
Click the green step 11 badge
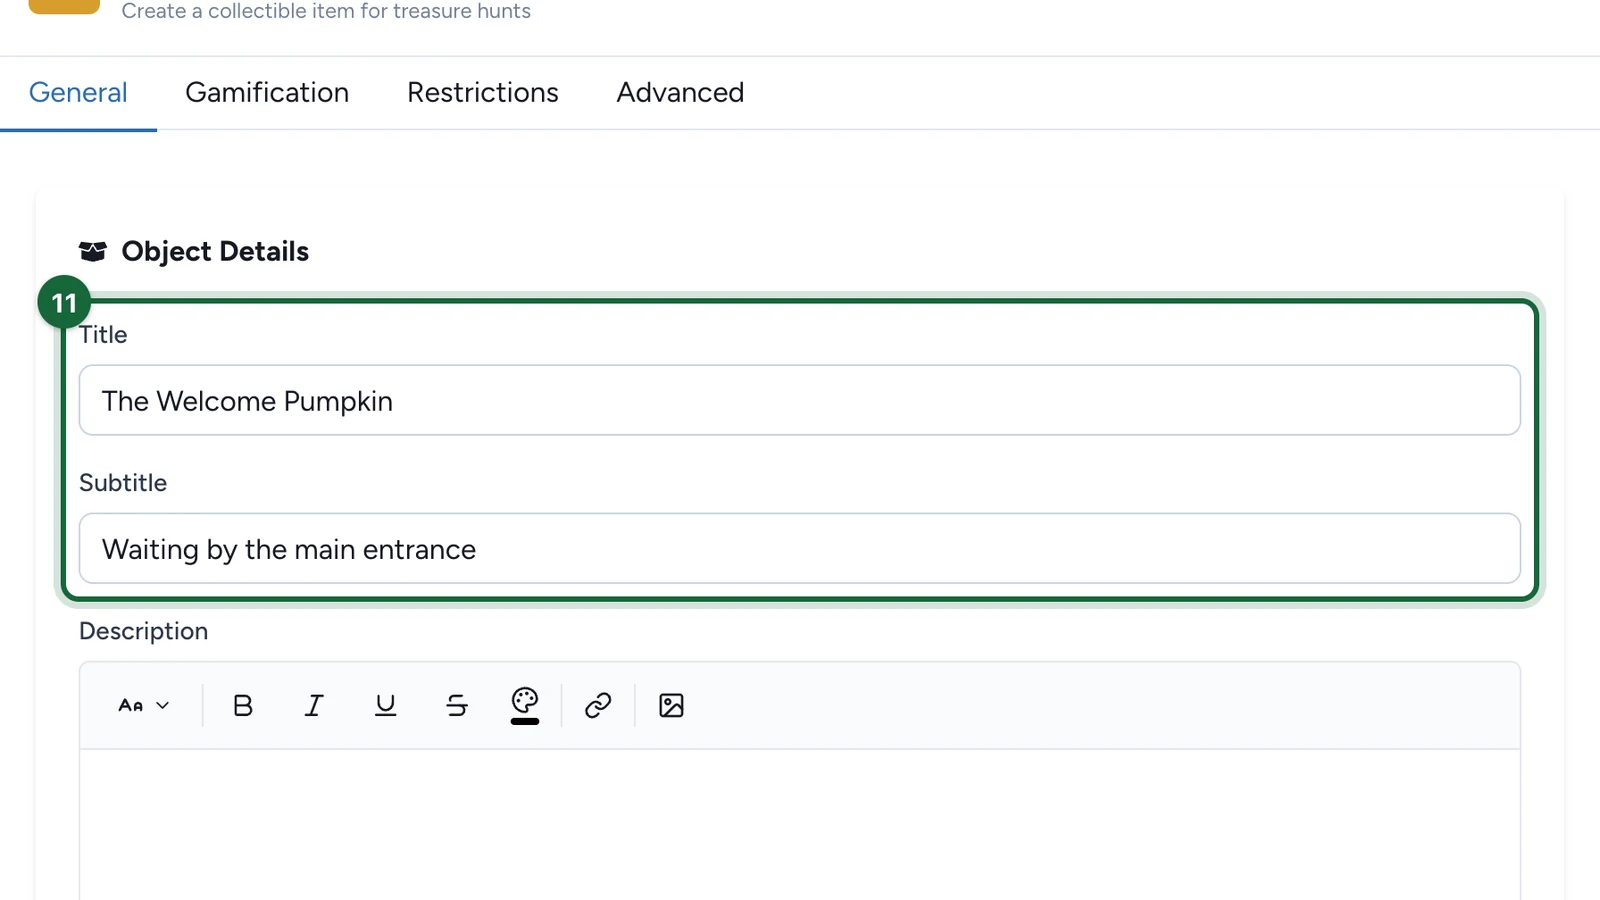[x=64, y=302]
